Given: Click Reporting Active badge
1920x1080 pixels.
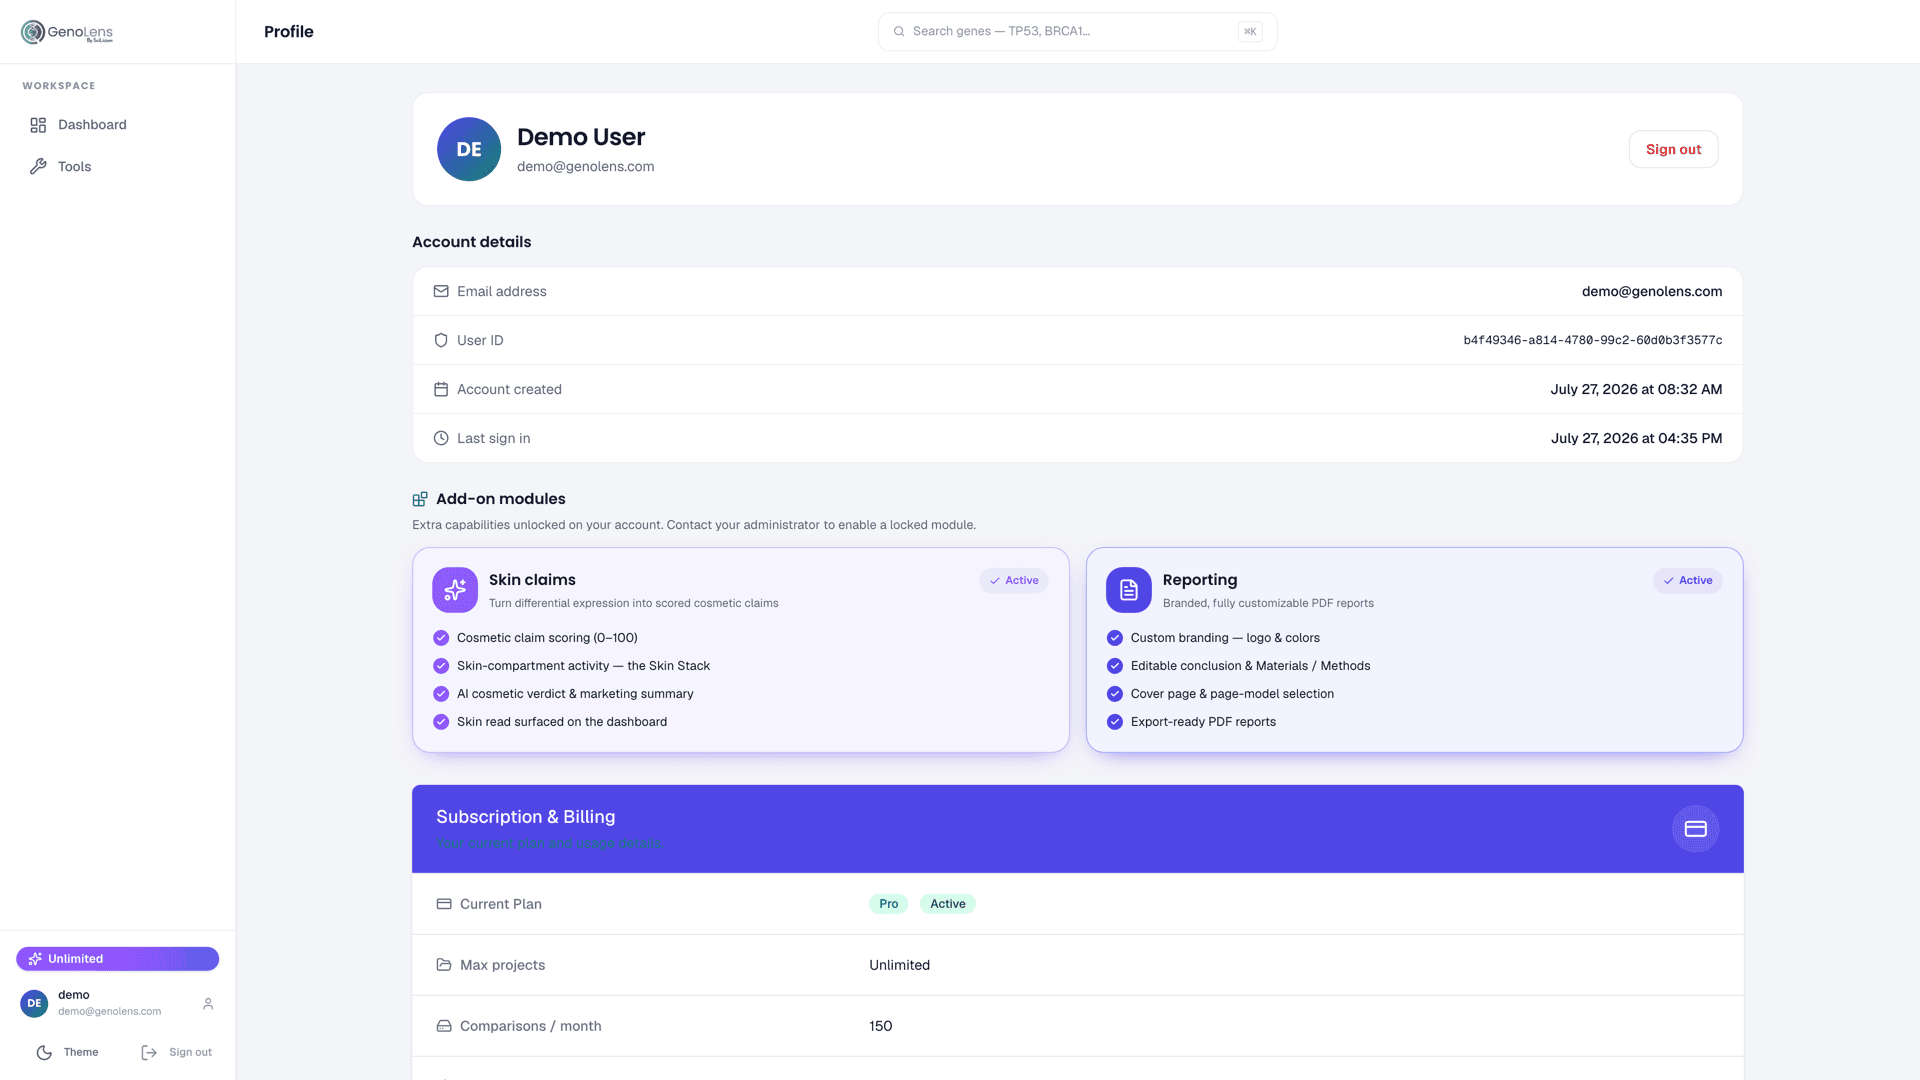Looking at the screenshot, I should tap(1688, 581).
